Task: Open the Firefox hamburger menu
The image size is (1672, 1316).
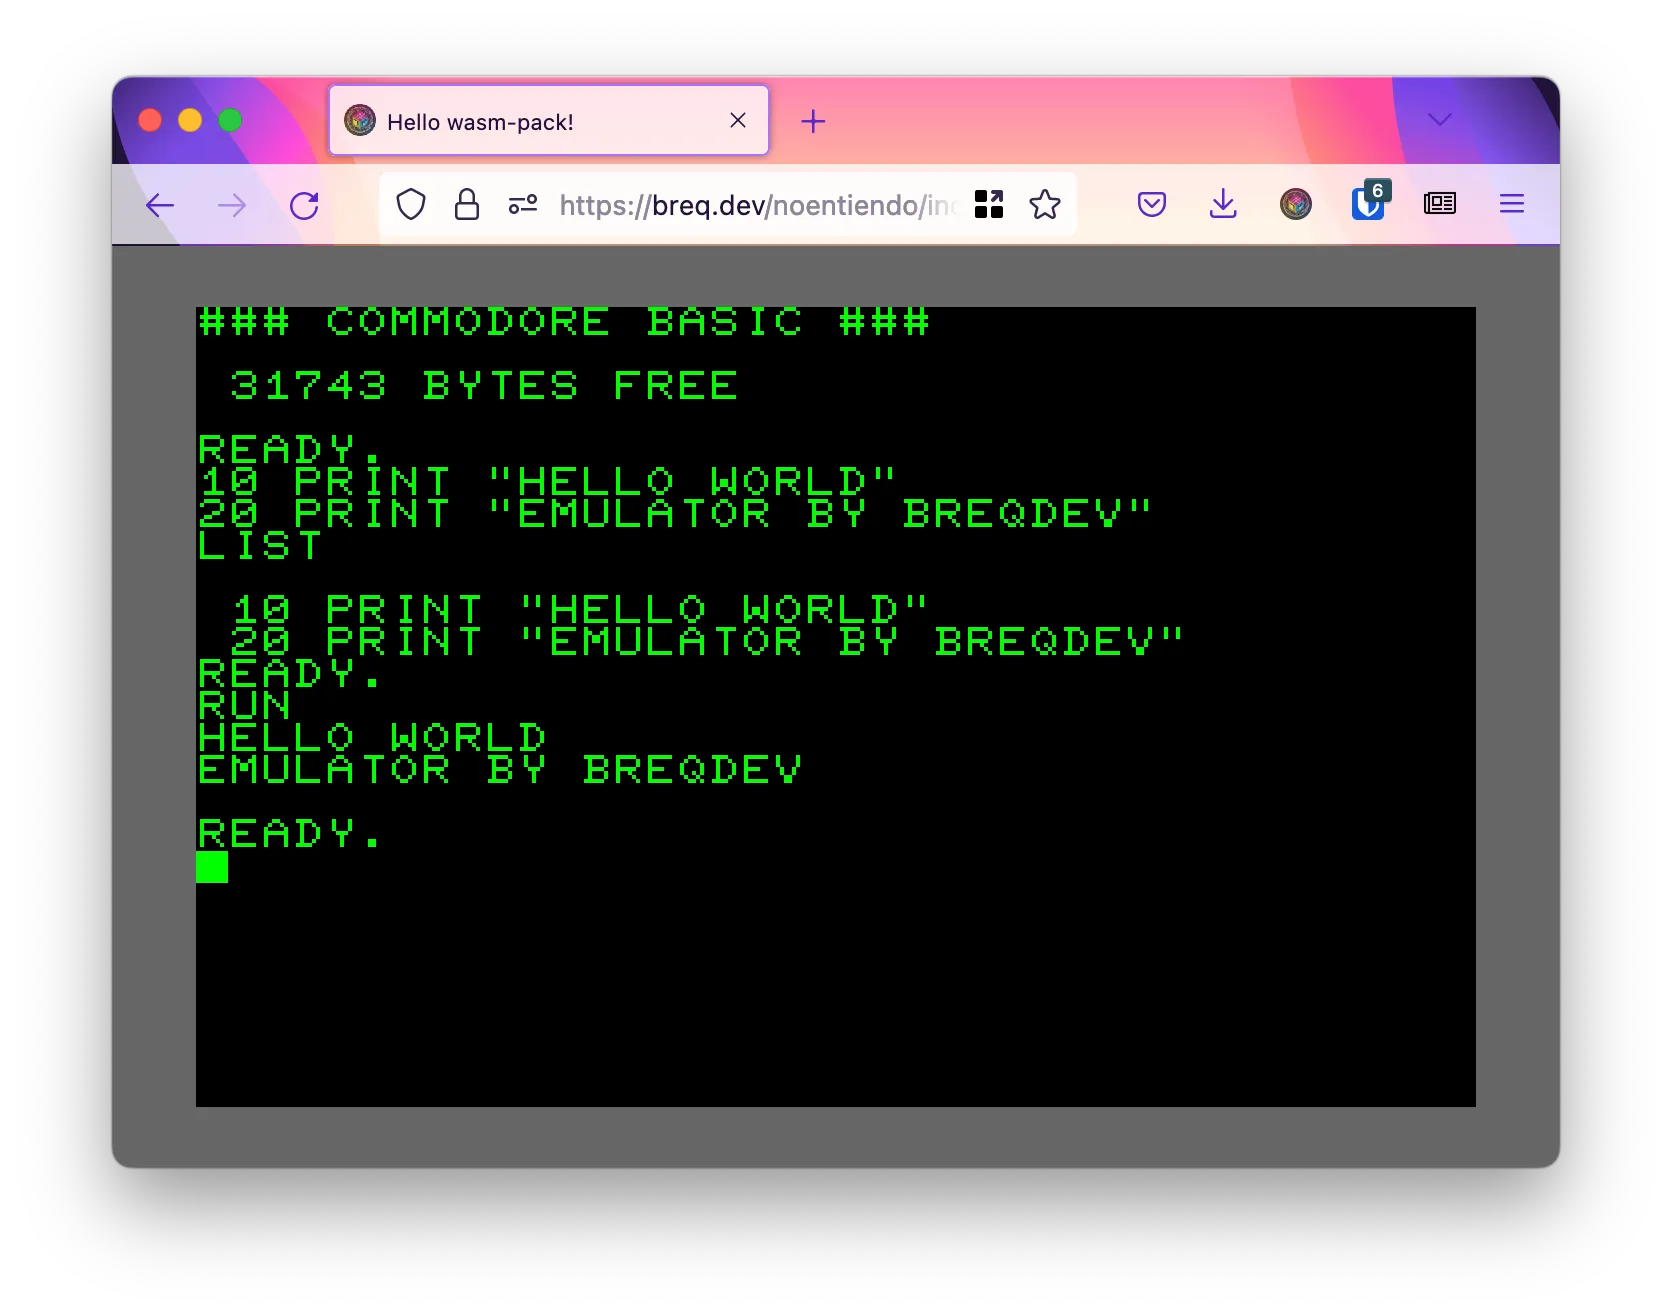Action: pos(1512,204)
